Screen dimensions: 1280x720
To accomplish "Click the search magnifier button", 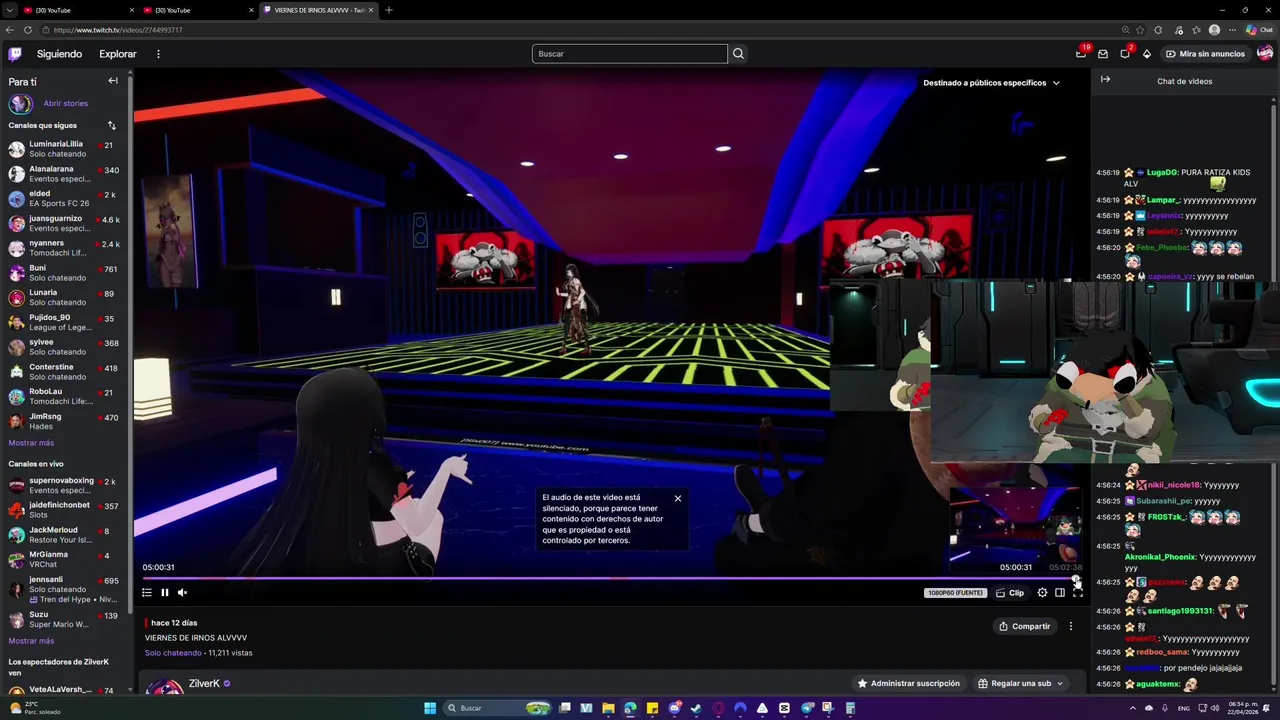I will [x=738, y=54].
